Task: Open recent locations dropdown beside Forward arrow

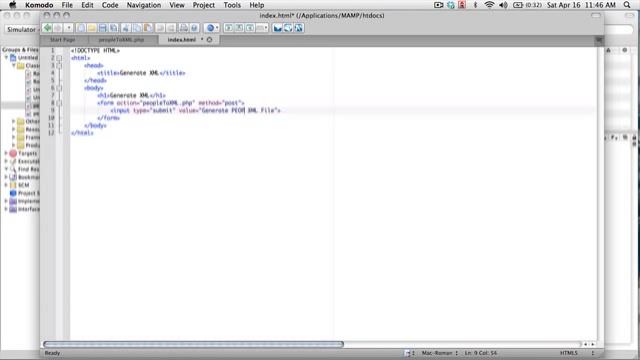Action: 69,28
